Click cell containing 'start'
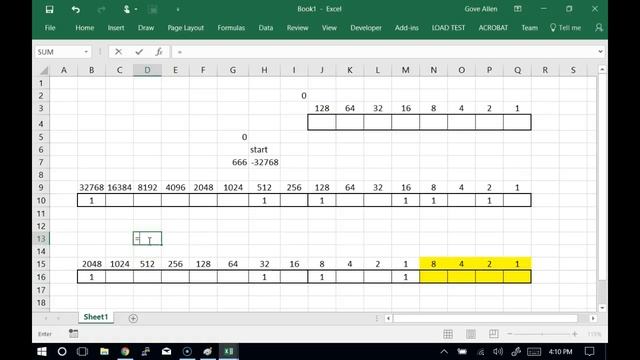This screenshot has width=640, height=360. [264, 149]
